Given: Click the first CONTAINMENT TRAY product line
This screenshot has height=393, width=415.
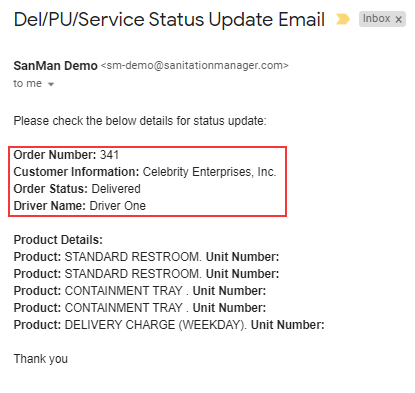Looking at the screenshot, I should [x=140, y=291].
